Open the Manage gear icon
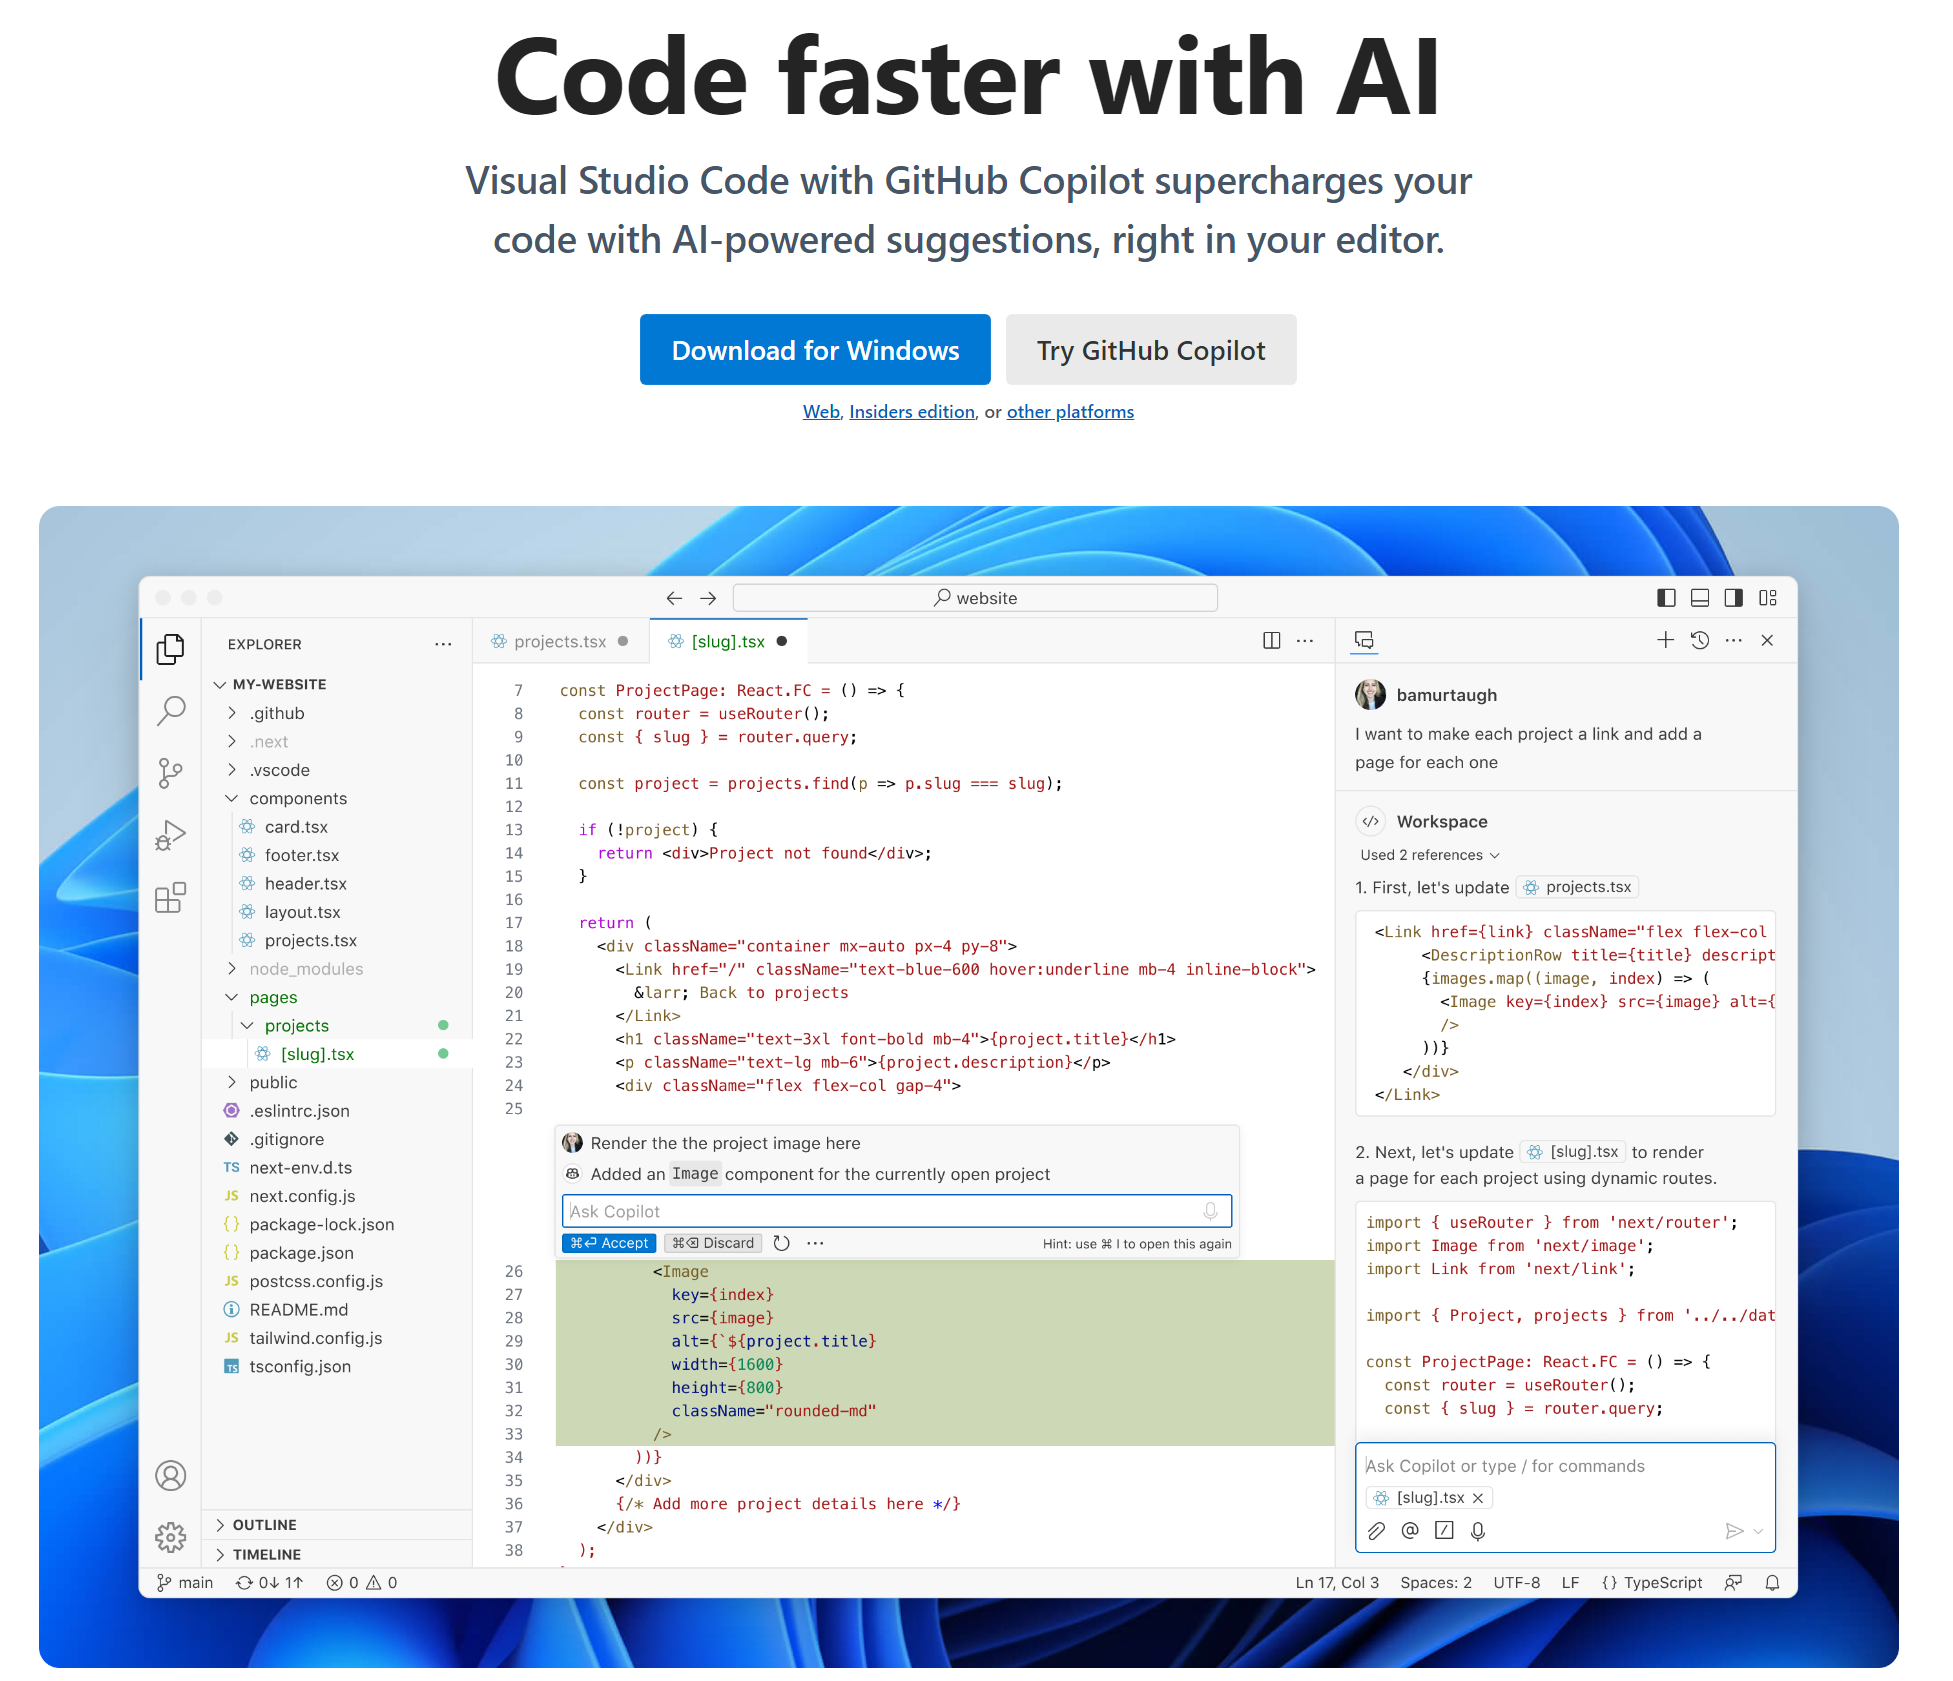Image resolution: width=1953 pixels, height=1681 pixels. click(x=171, y=1538)
